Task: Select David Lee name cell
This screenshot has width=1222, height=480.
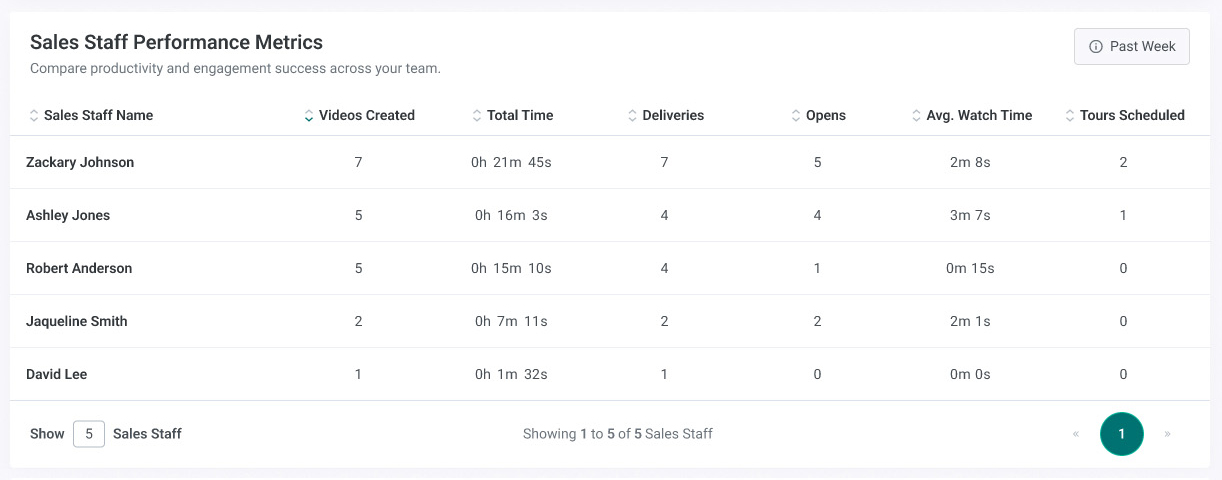Action: coord(56,374)
